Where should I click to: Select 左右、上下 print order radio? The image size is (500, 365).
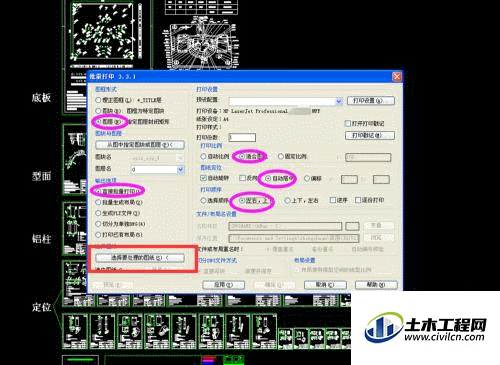(242, 201)
